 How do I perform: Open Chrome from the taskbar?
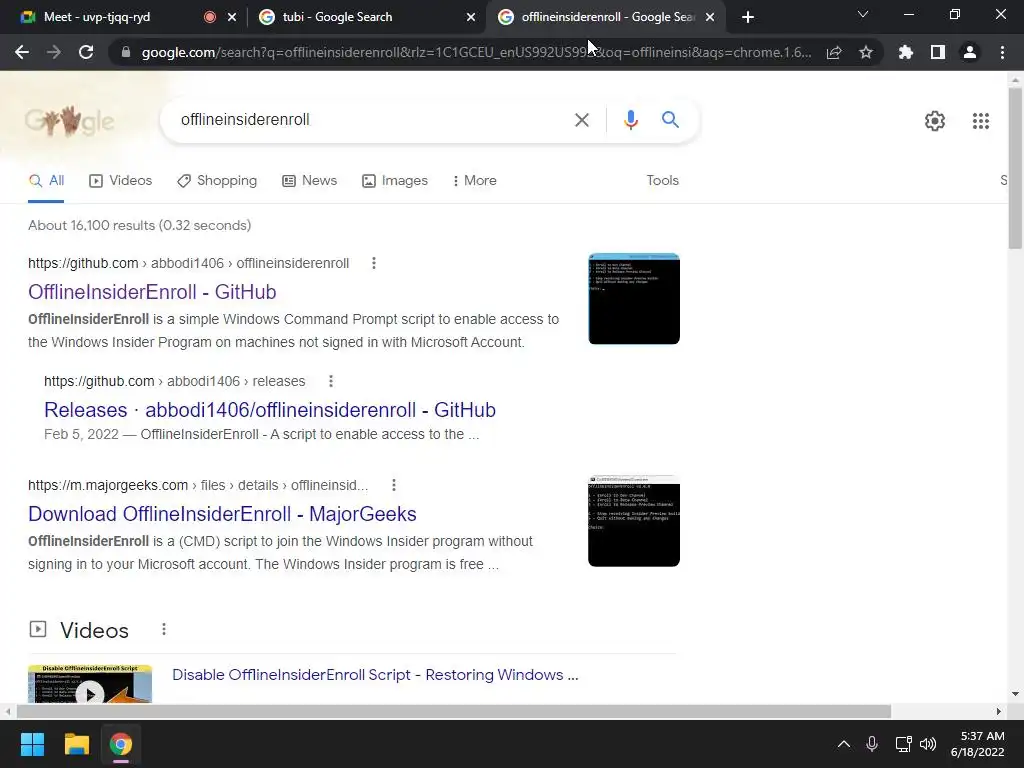coord(121,744)
